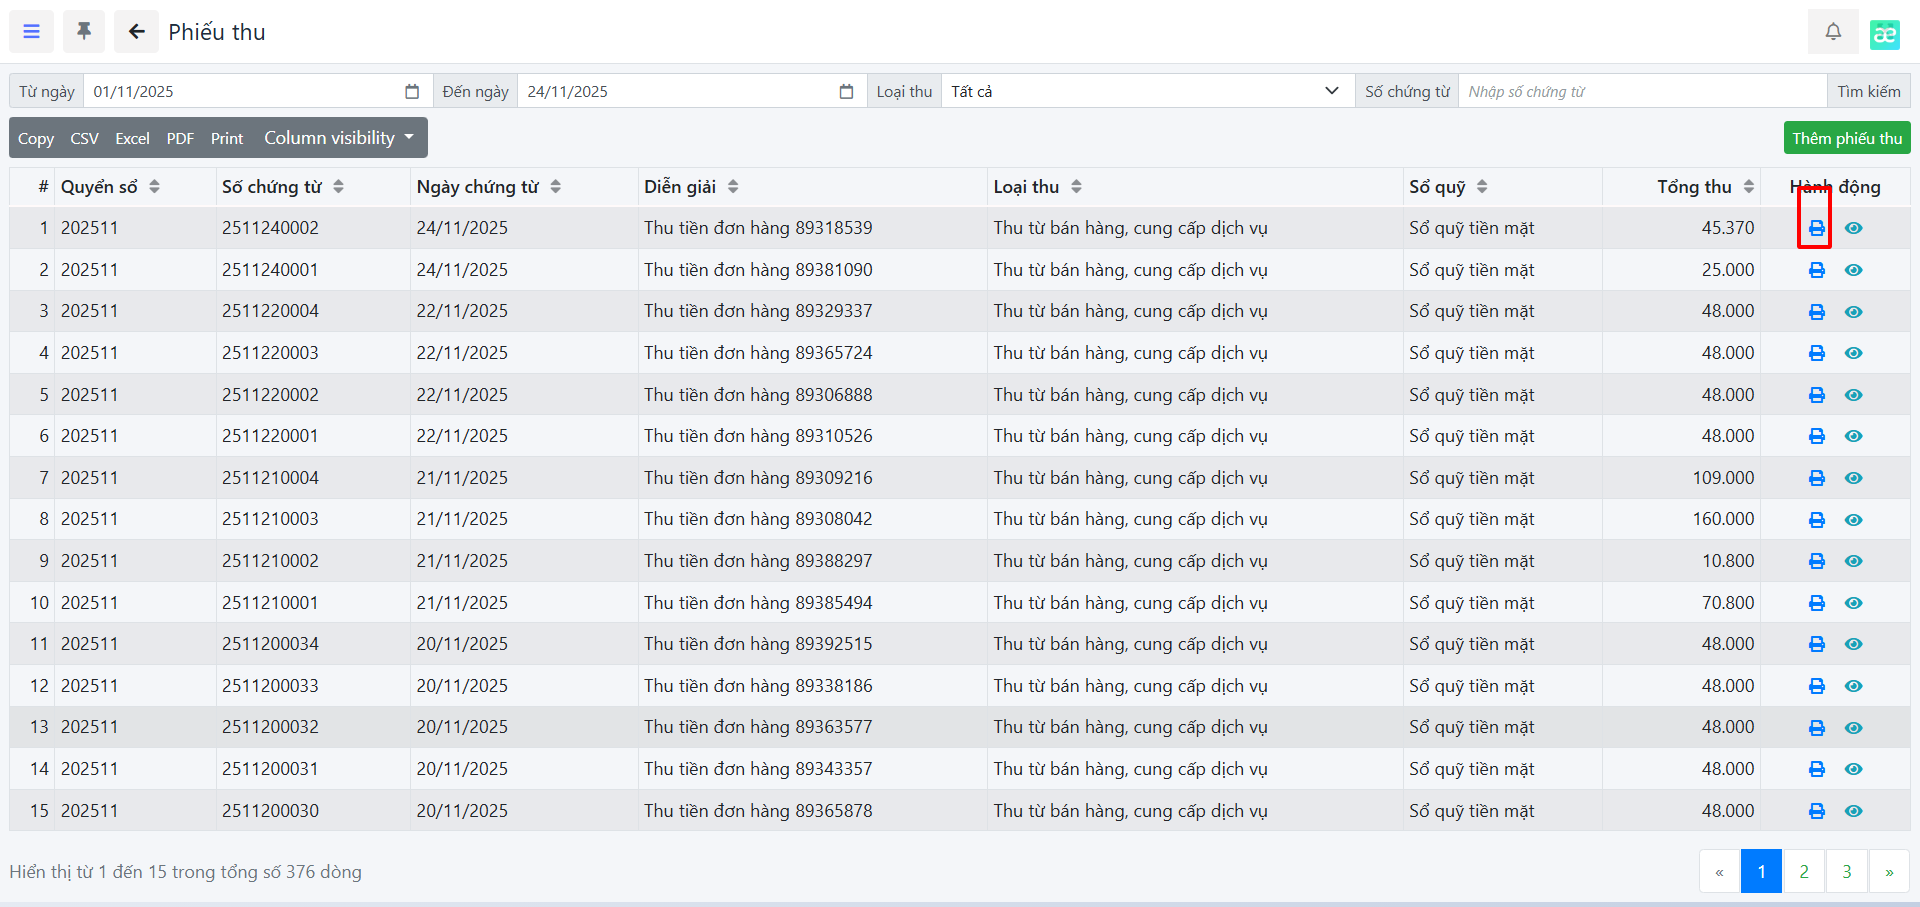Viewport: 1920px width, 907px height.
Task: View details of receipt 2511200030 eye icon
Action: pyautogui.click(x=1853, y=811)
